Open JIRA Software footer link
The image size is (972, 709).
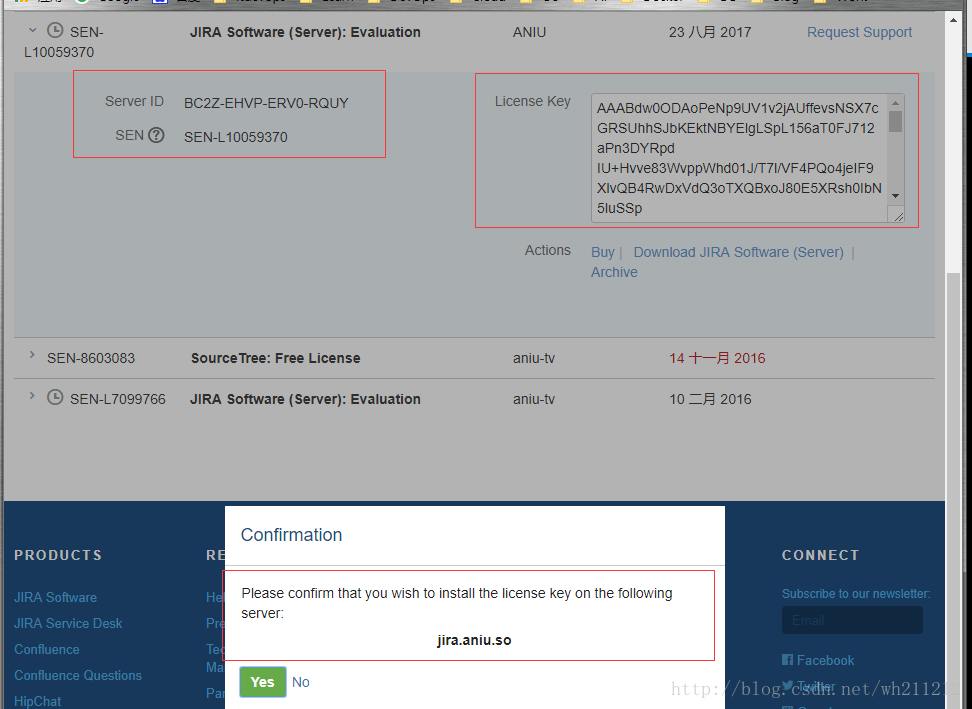coord(55,597)
